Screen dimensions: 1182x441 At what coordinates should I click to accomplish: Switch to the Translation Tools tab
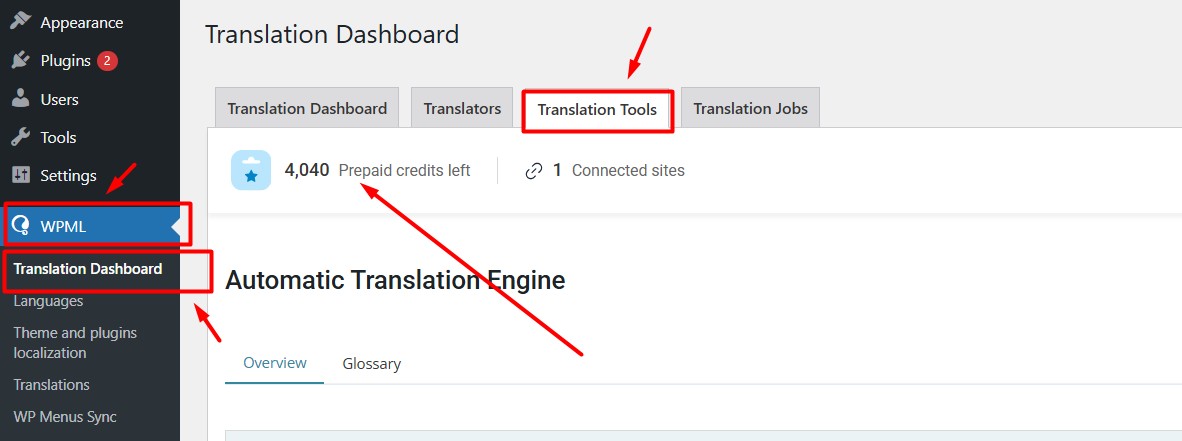coord(597,109)
